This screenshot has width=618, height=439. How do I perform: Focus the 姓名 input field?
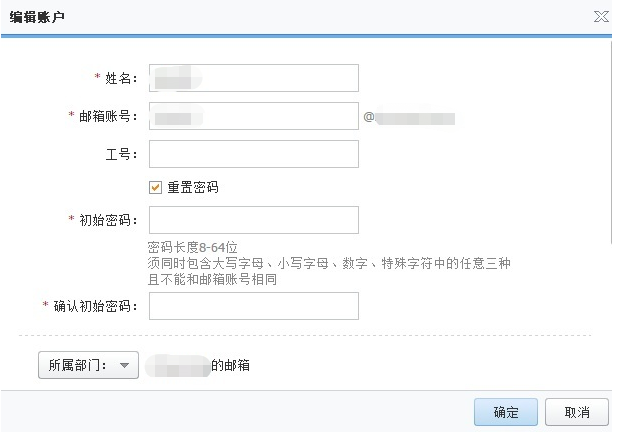click(253, 78)
